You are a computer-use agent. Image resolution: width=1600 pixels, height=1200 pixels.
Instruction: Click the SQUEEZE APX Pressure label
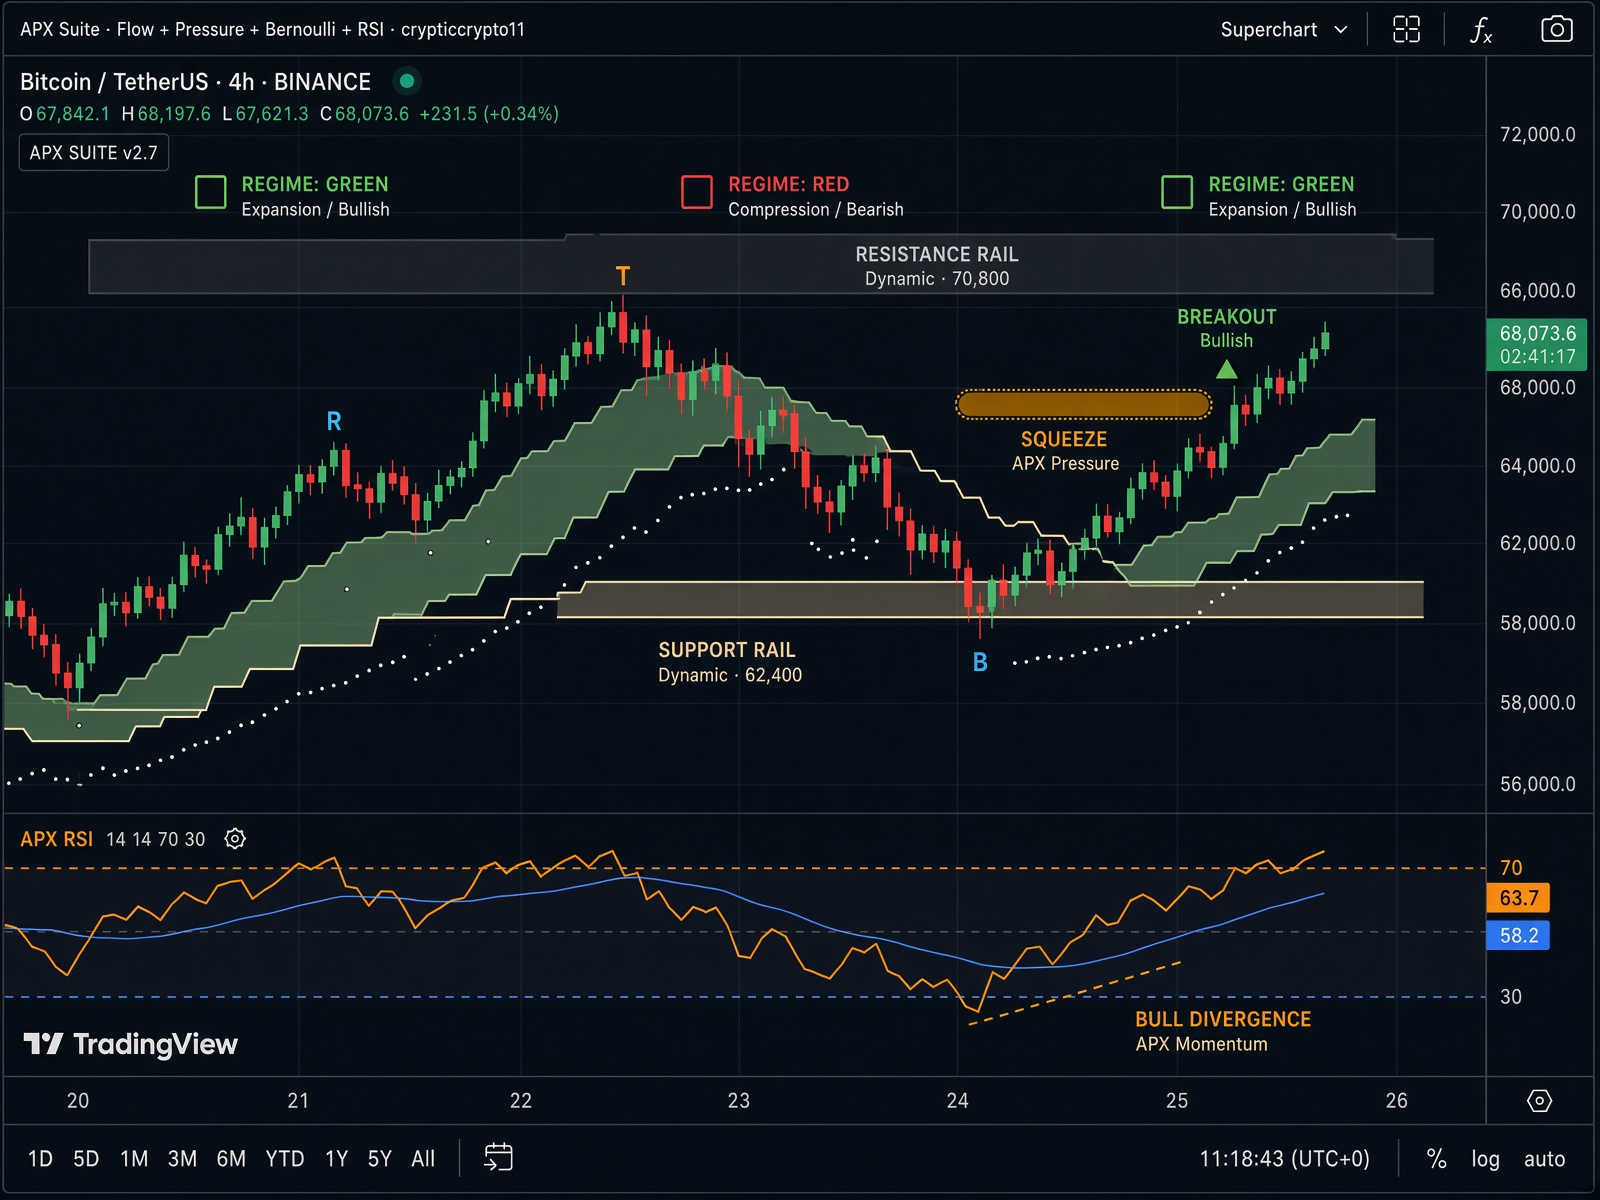(1065, 451)
